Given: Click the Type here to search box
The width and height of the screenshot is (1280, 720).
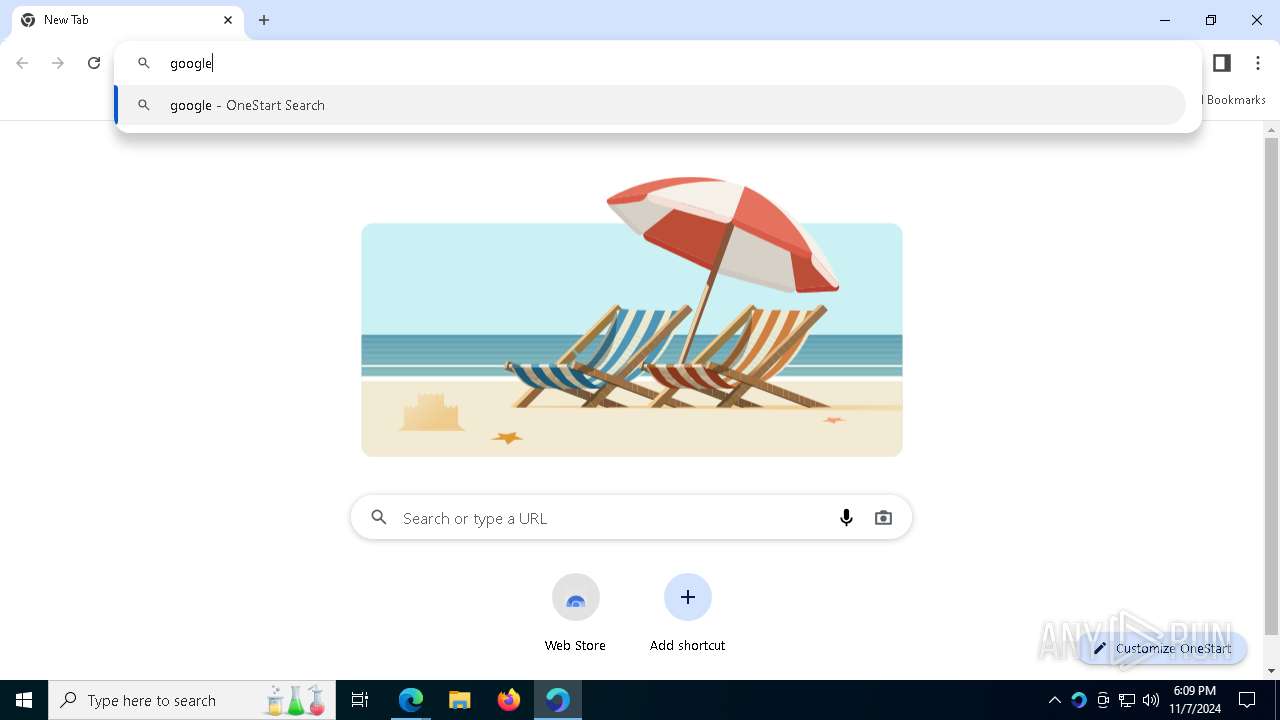Looking at the screenshot, I should pos(191,700).
